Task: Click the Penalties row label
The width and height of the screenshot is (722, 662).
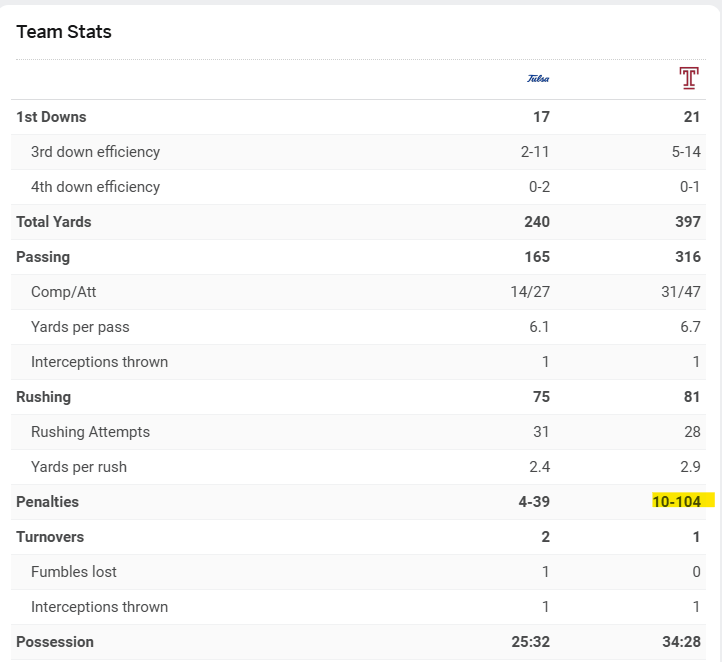Action: [x=47, y=502]
